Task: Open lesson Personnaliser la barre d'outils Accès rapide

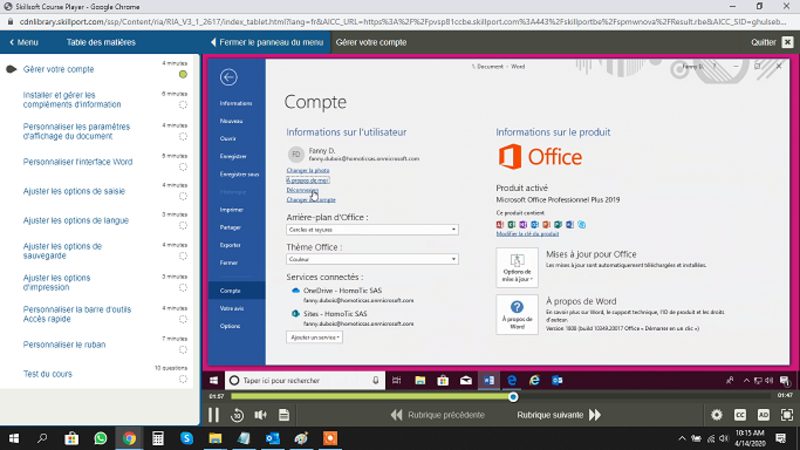Action: pos(77,314)
